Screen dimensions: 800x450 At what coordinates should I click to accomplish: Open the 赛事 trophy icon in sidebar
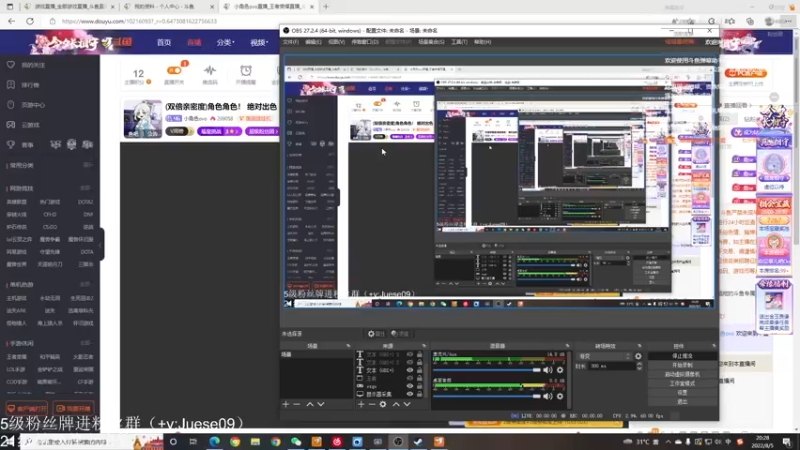pyautogui.click(x=11, y=144)
